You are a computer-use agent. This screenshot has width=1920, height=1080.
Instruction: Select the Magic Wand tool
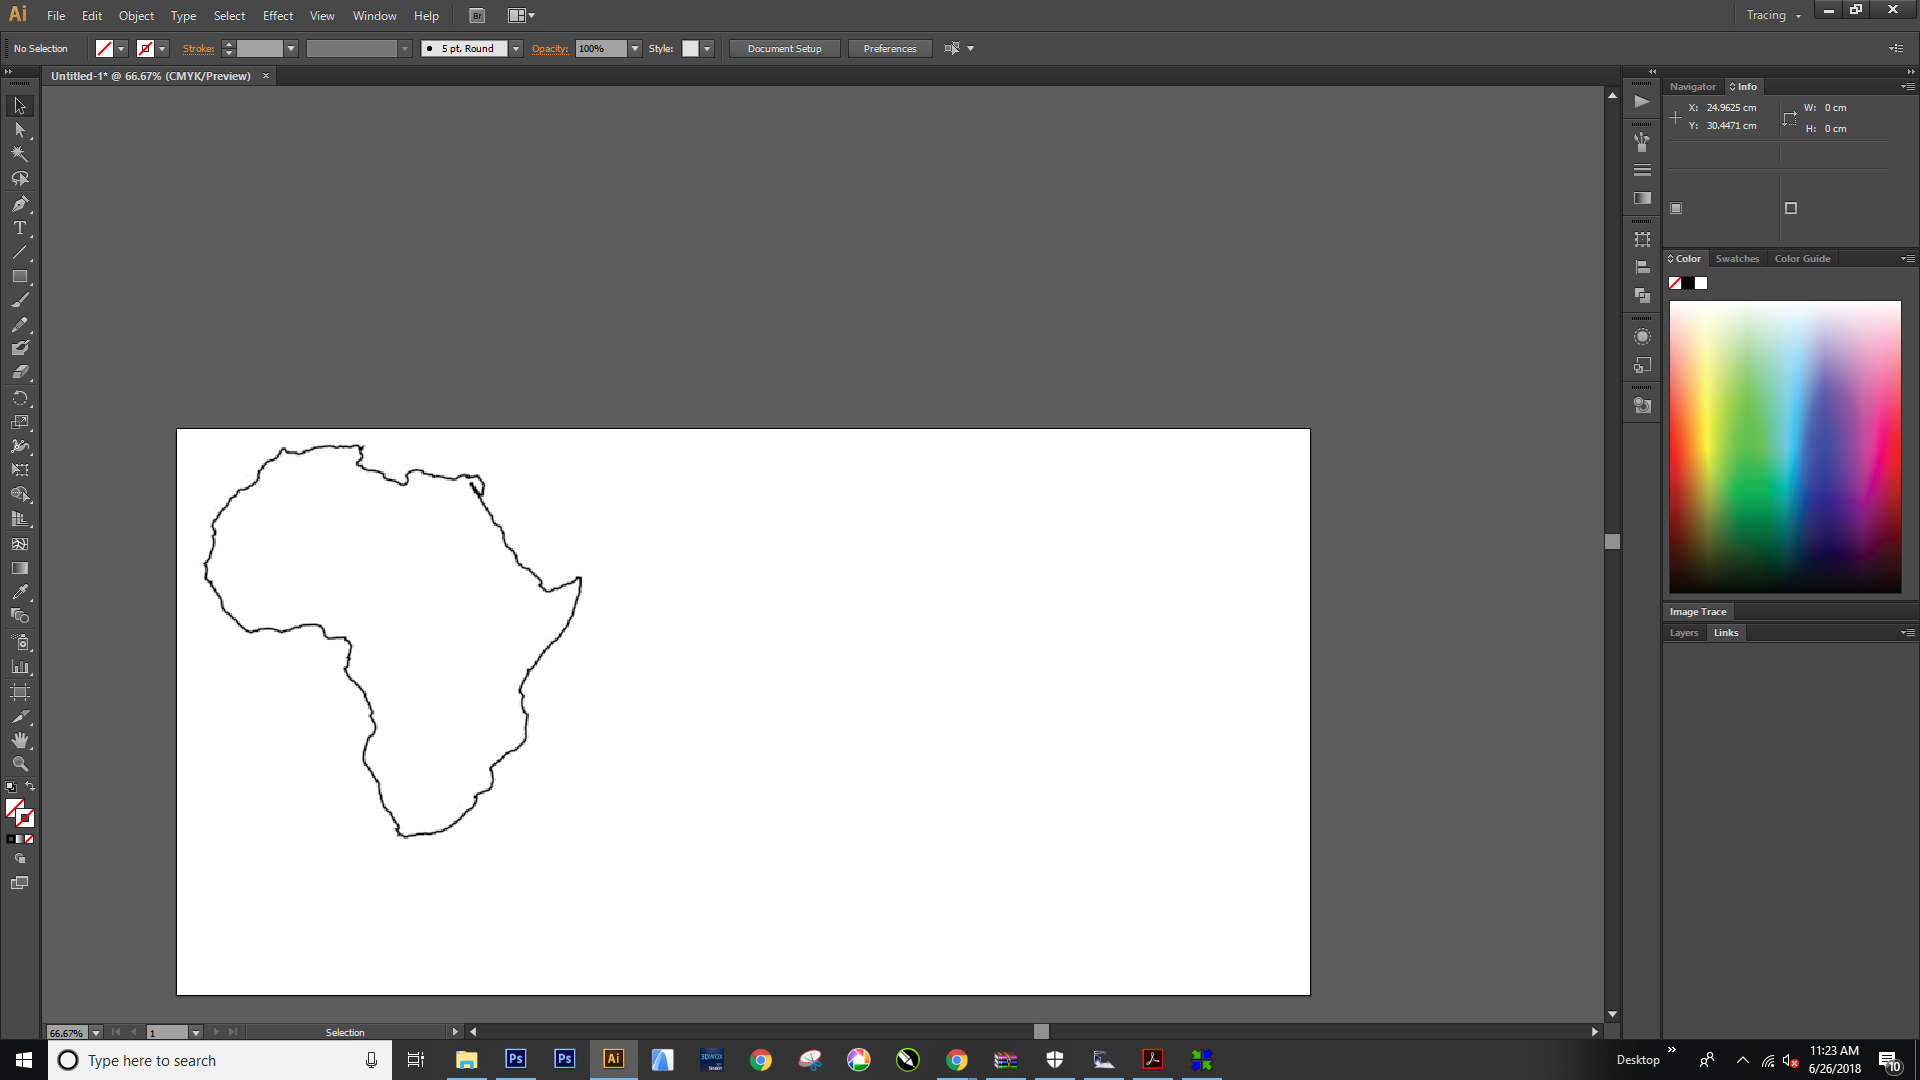(x=19, y=154)
